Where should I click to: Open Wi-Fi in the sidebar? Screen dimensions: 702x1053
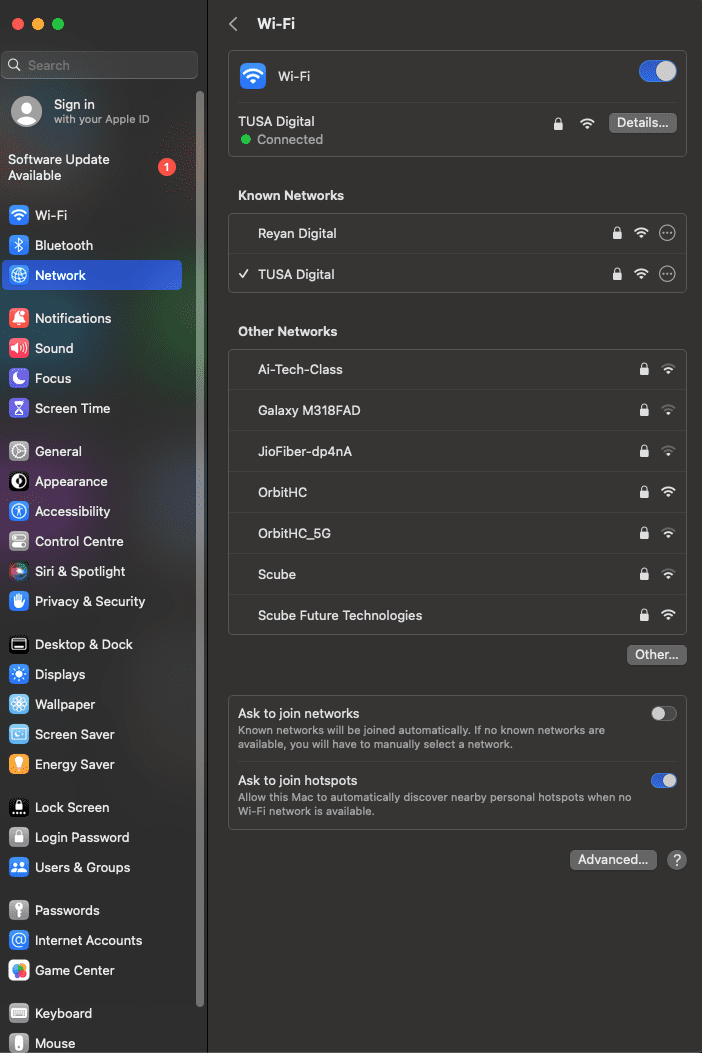point(92,215)
